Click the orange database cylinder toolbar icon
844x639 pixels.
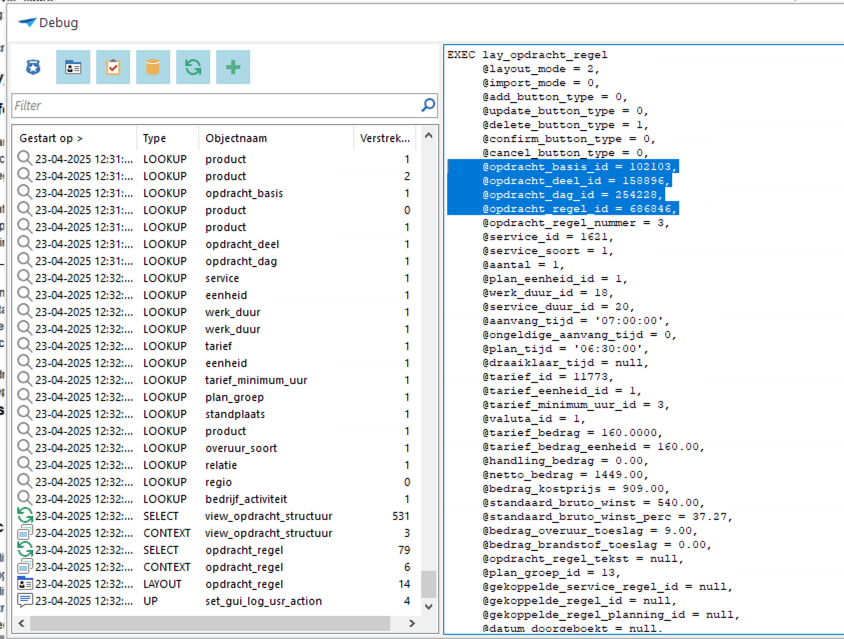[153, 67]
